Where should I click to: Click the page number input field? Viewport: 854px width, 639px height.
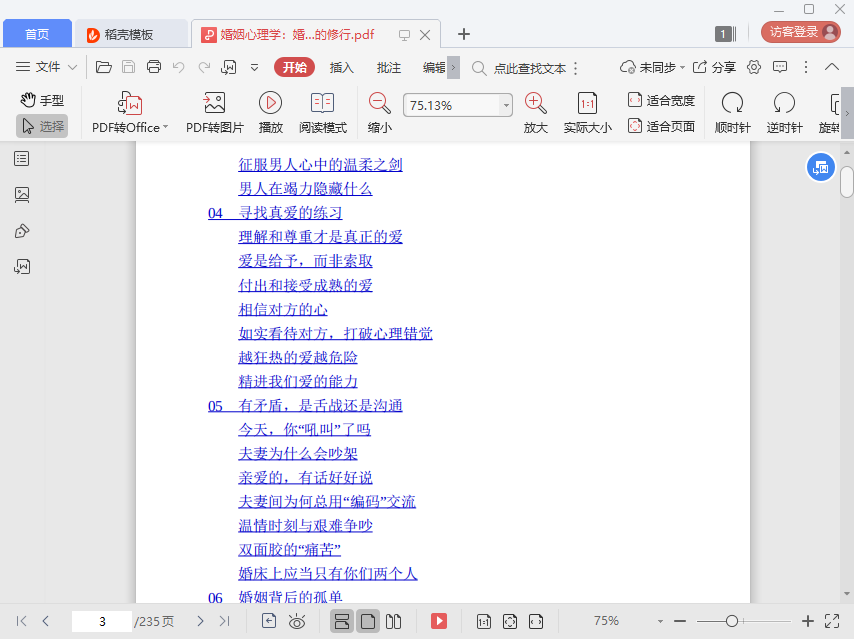click(x=102, y=621)
